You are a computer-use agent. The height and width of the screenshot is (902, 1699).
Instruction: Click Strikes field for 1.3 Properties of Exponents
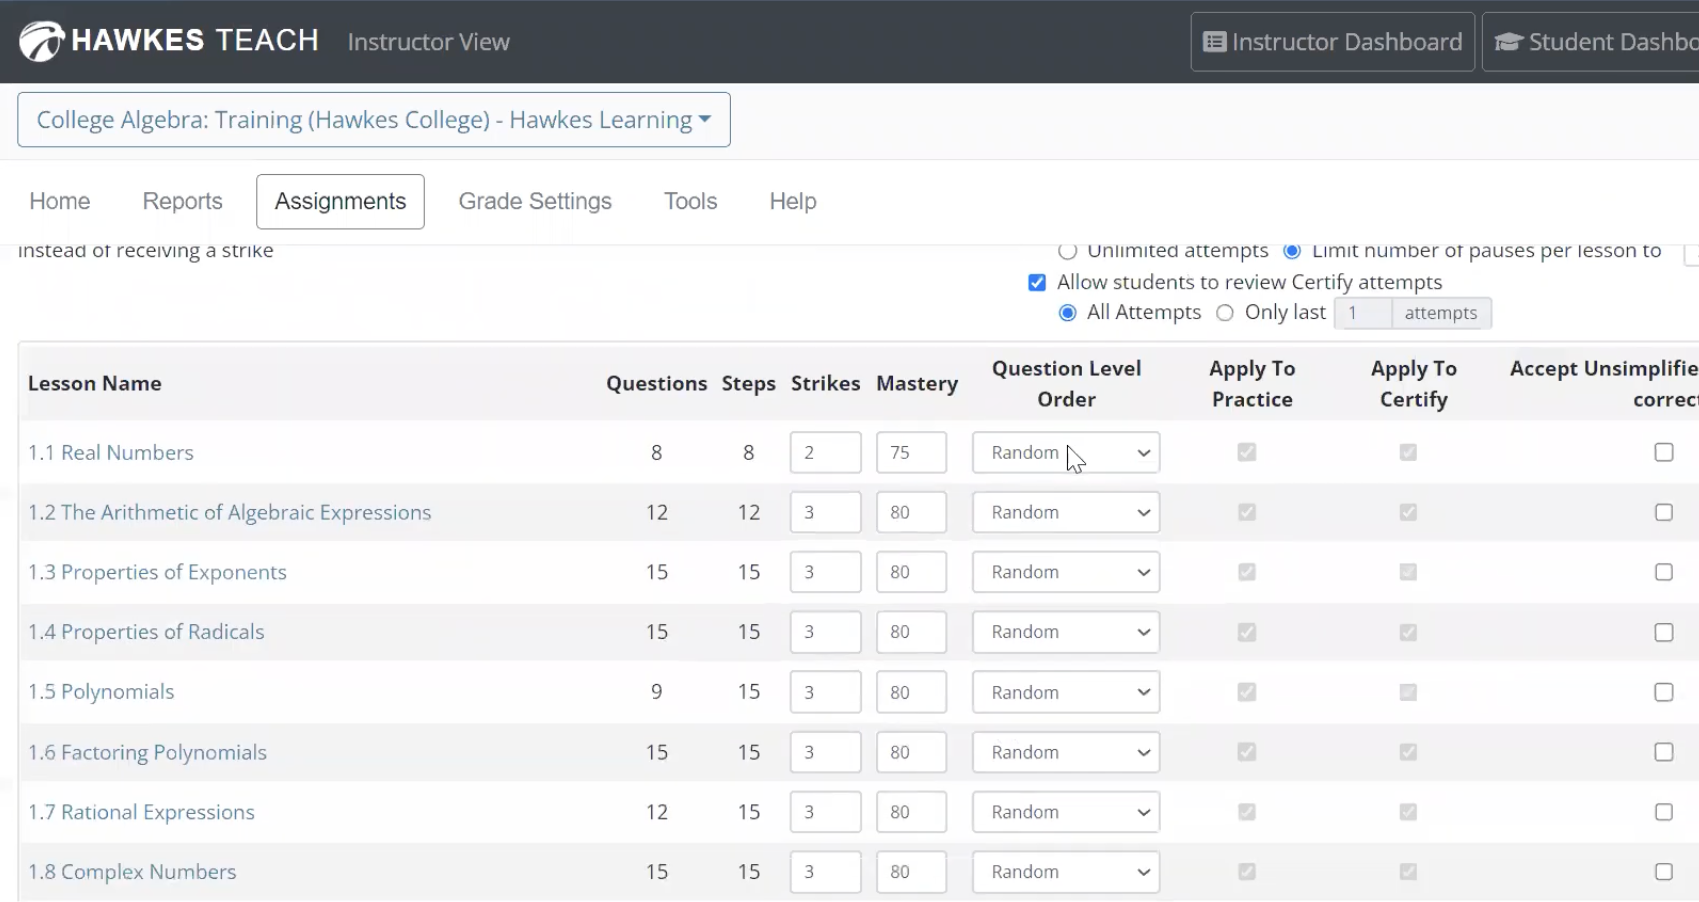[825, 572]
